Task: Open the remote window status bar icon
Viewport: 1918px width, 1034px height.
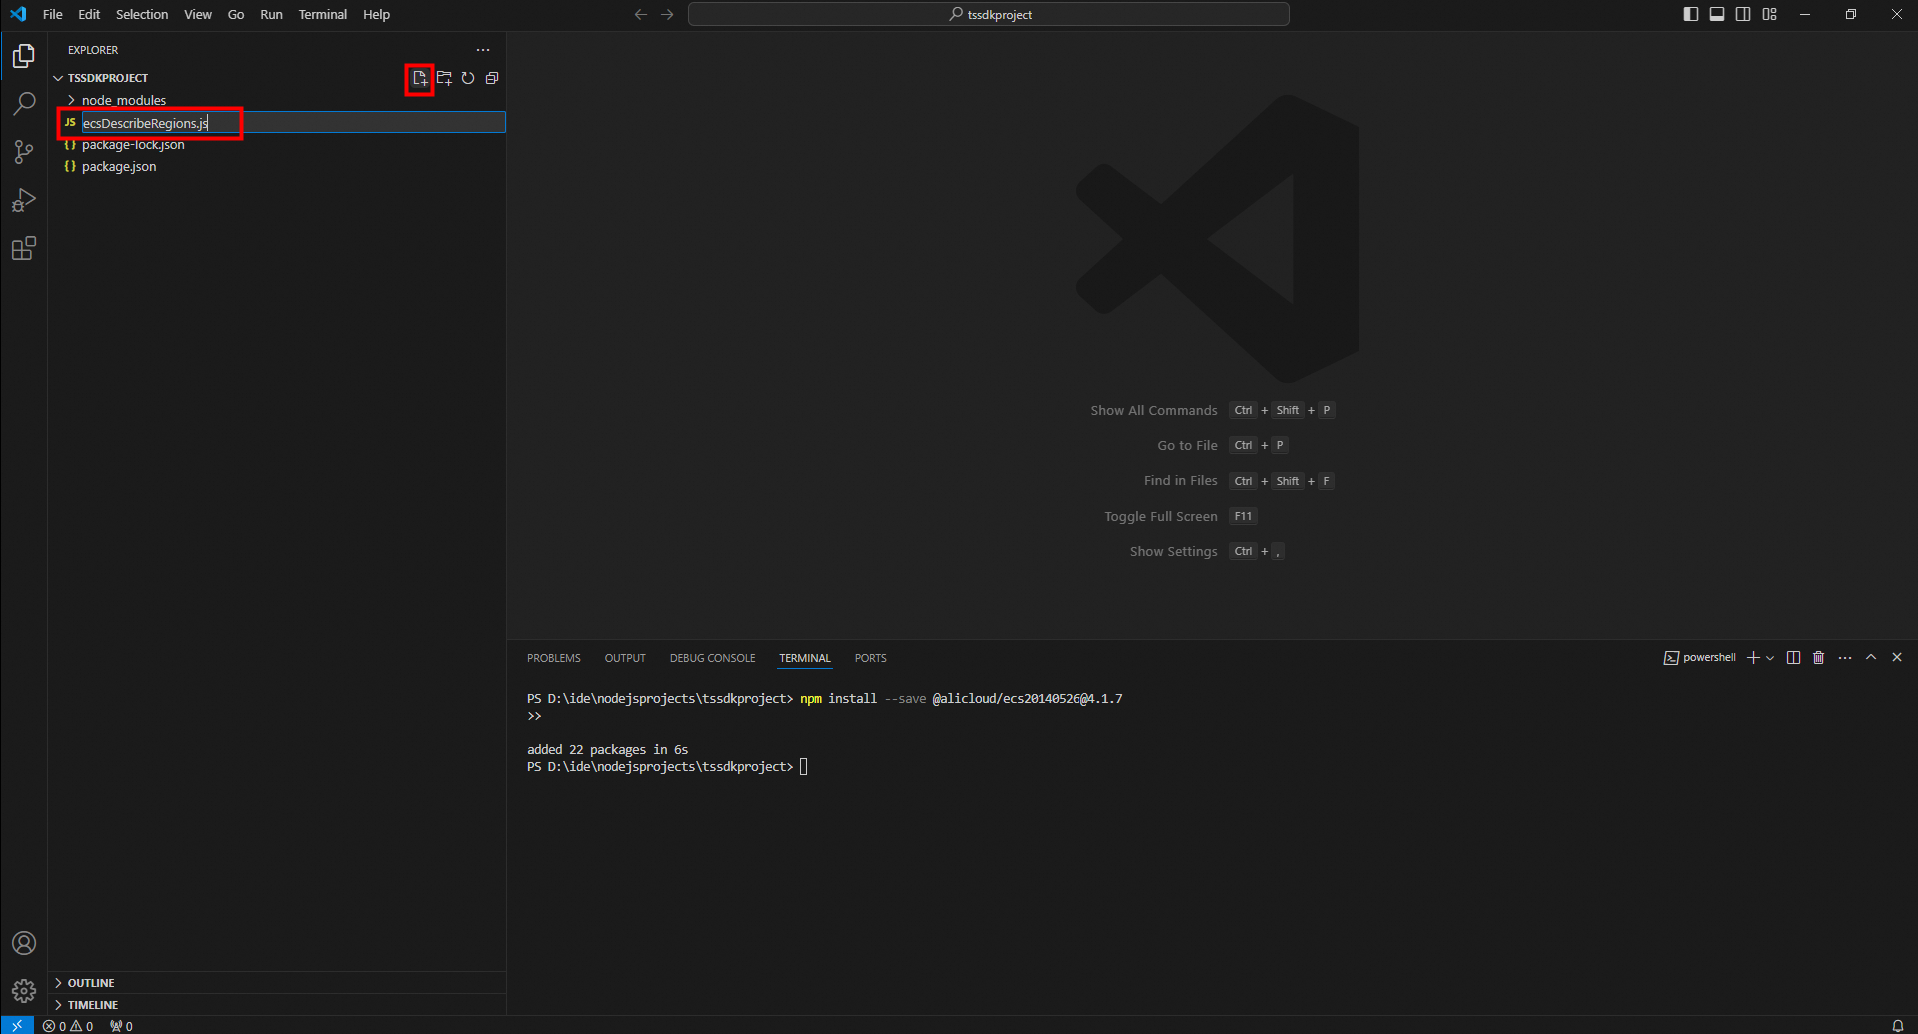Action: tap(17, 1025)
